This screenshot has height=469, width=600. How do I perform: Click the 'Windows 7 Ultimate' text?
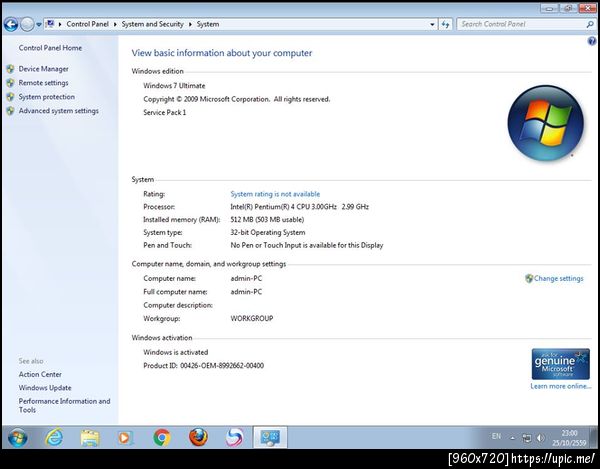tap(174, 86)
